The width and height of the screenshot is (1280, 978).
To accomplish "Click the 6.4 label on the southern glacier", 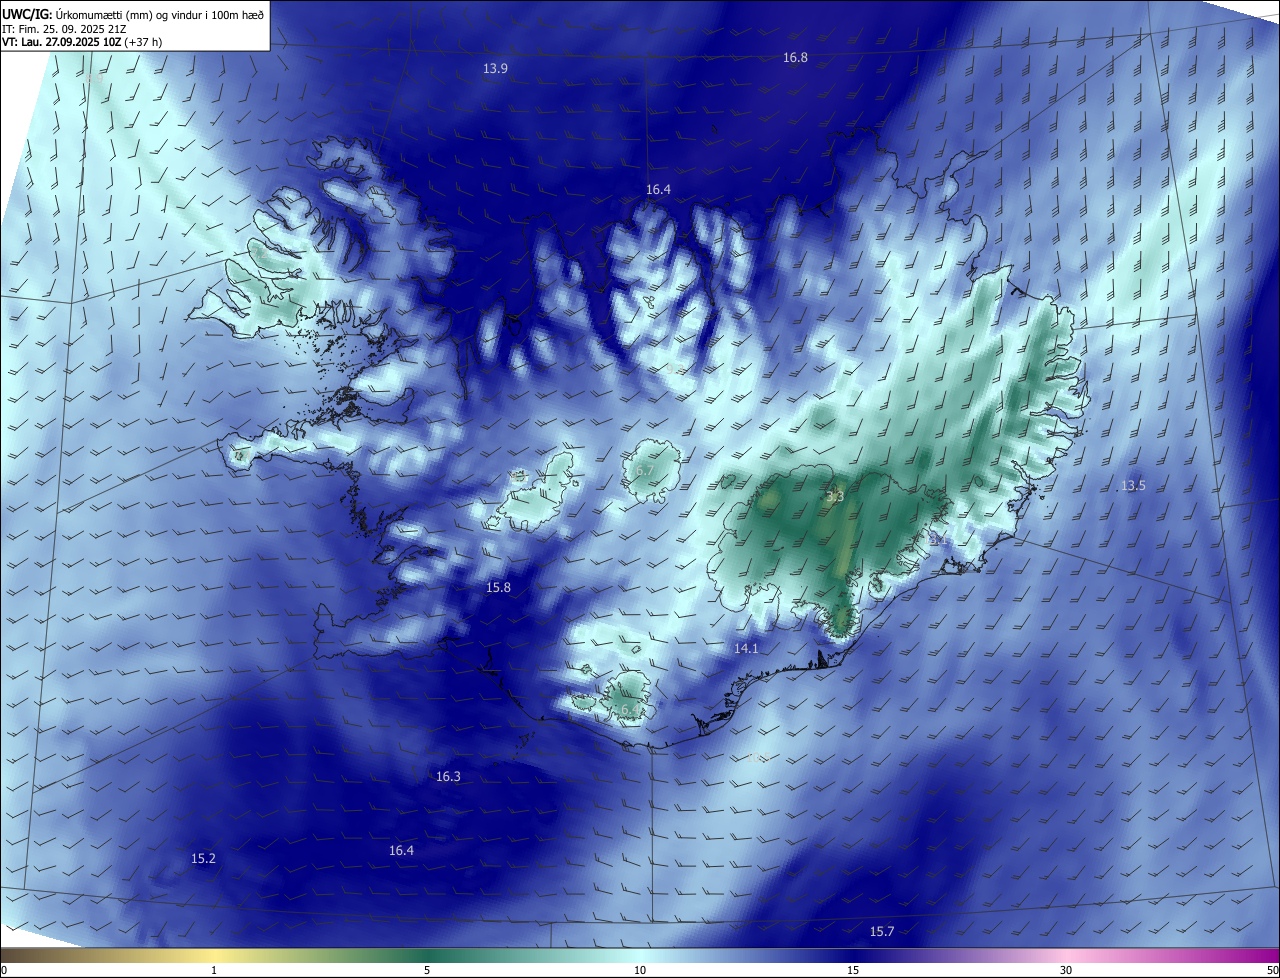I will click(629, 710).
